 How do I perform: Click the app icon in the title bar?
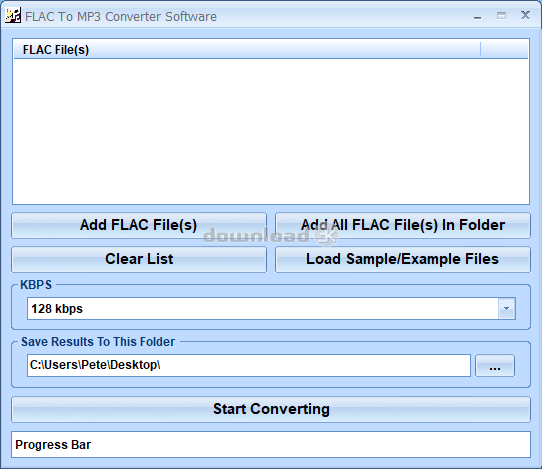[13, 16]
